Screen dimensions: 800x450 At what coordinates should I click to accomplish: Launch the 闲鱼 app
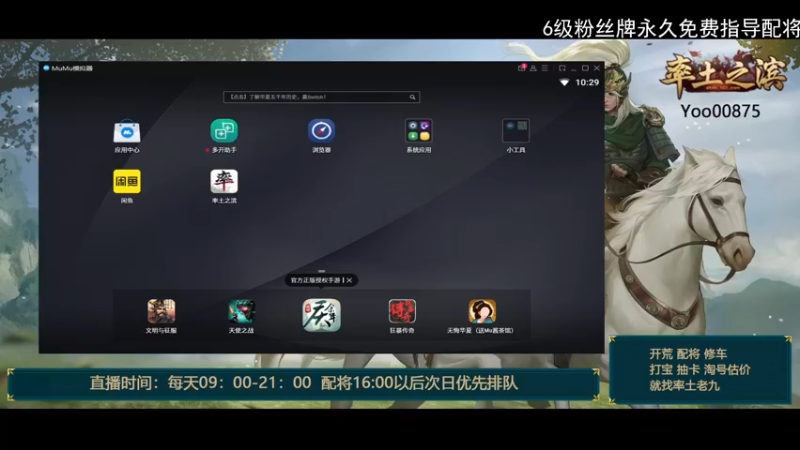click(127, 182)
